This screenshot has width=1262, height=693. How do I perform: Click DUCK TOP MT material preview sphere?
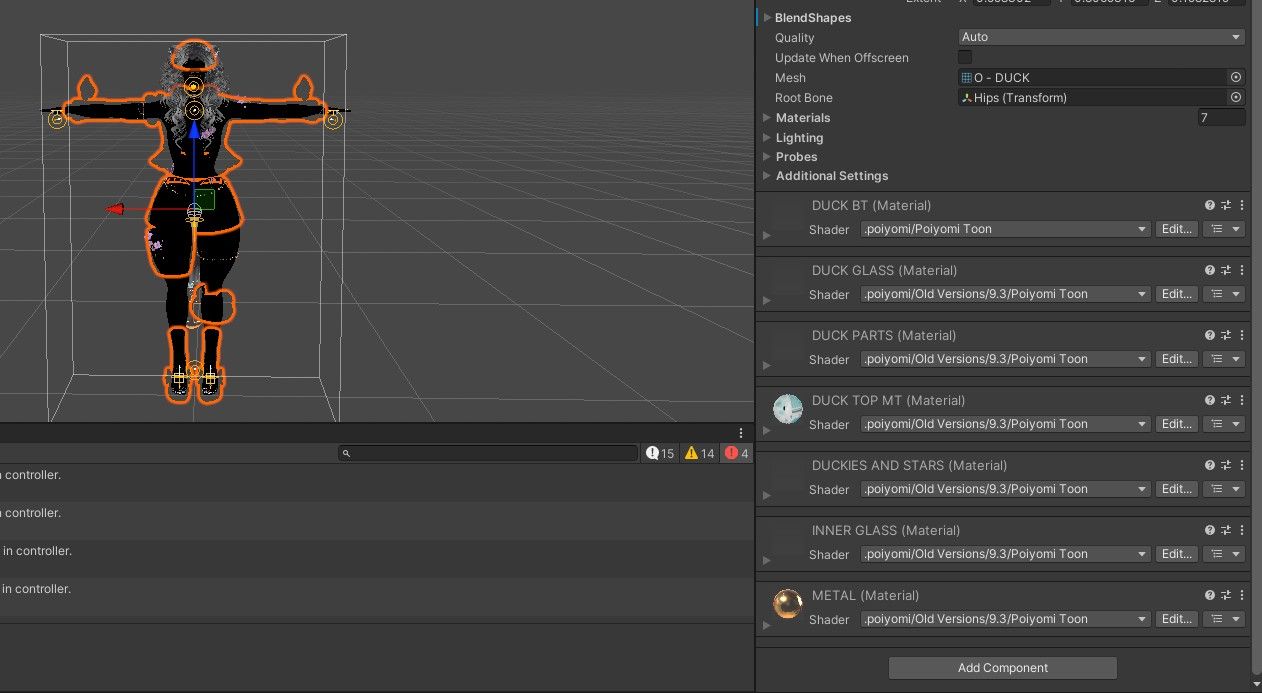pyautogui.click(x=788, y=409)
